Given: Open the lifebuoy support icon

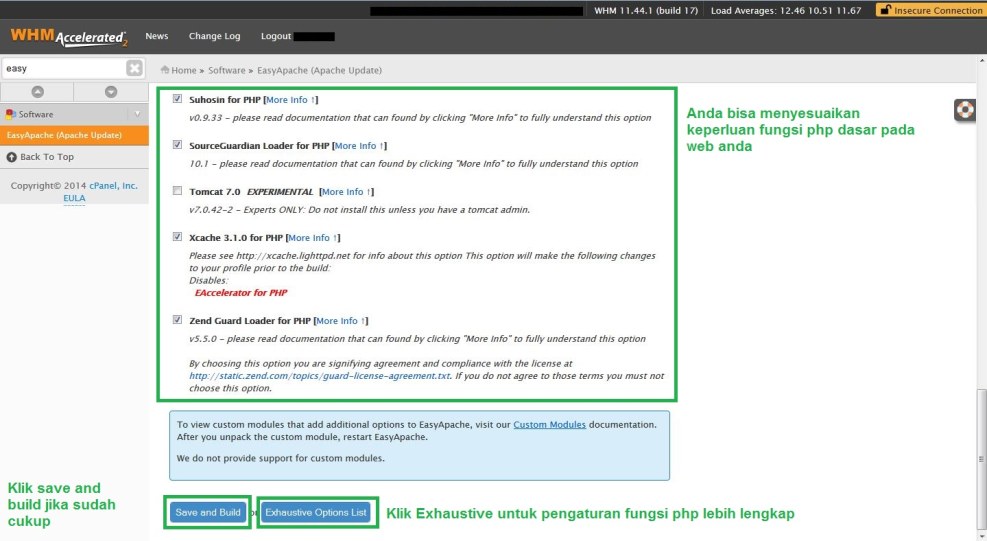Looking at the screenshot, I should click(964, 110).
